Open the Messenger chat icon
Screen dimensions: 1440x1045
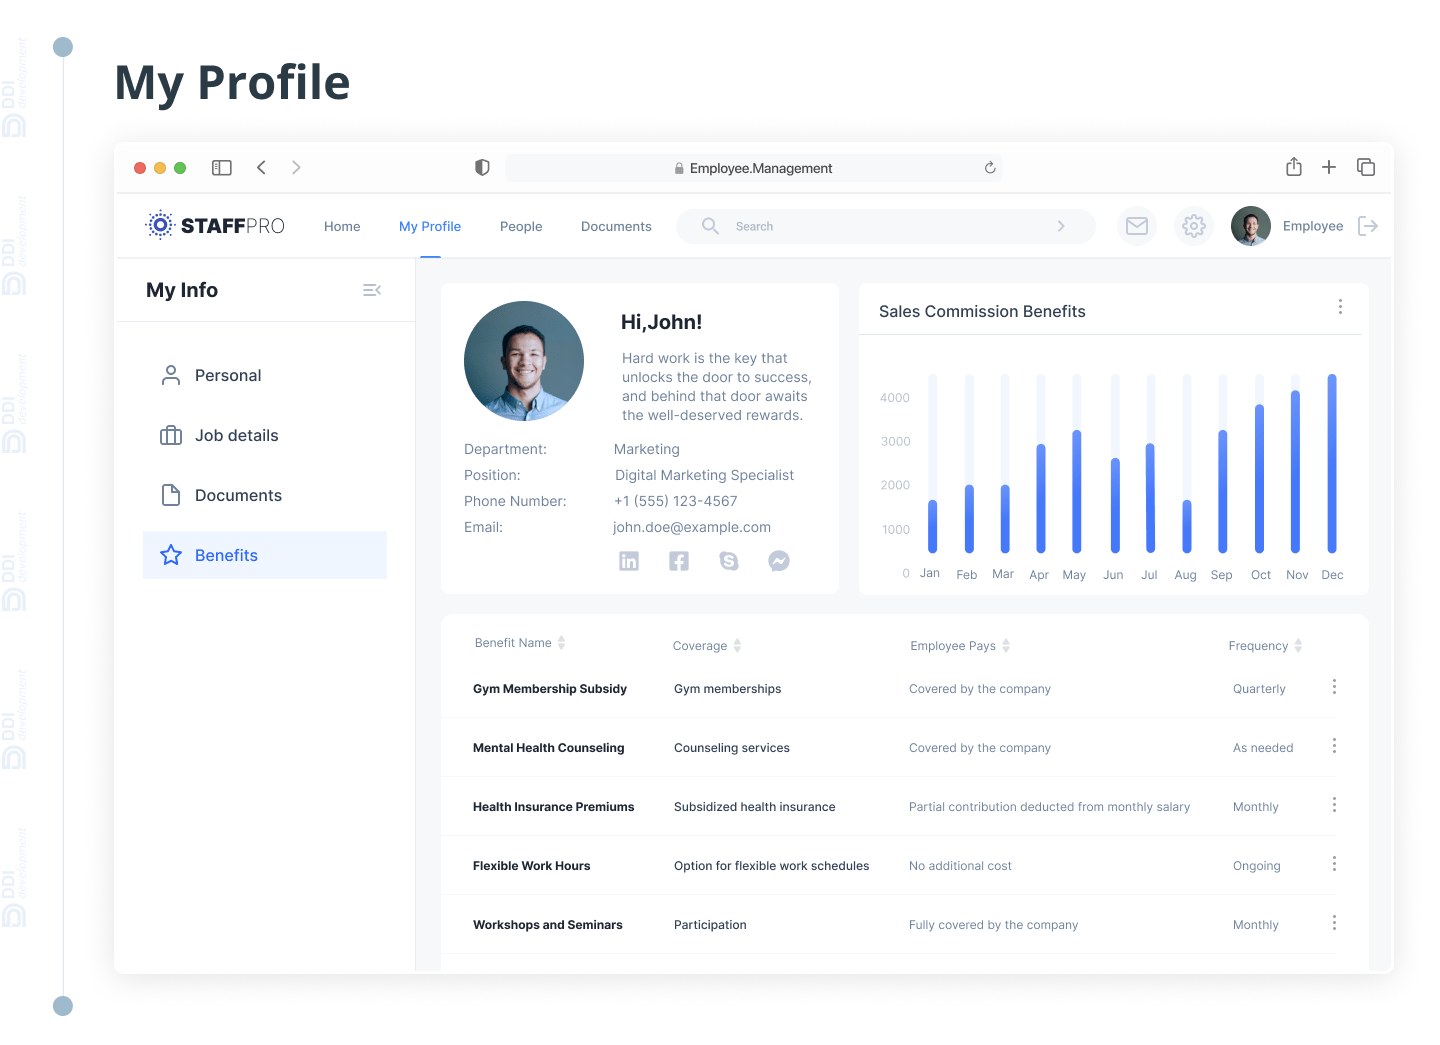[779, 561]
